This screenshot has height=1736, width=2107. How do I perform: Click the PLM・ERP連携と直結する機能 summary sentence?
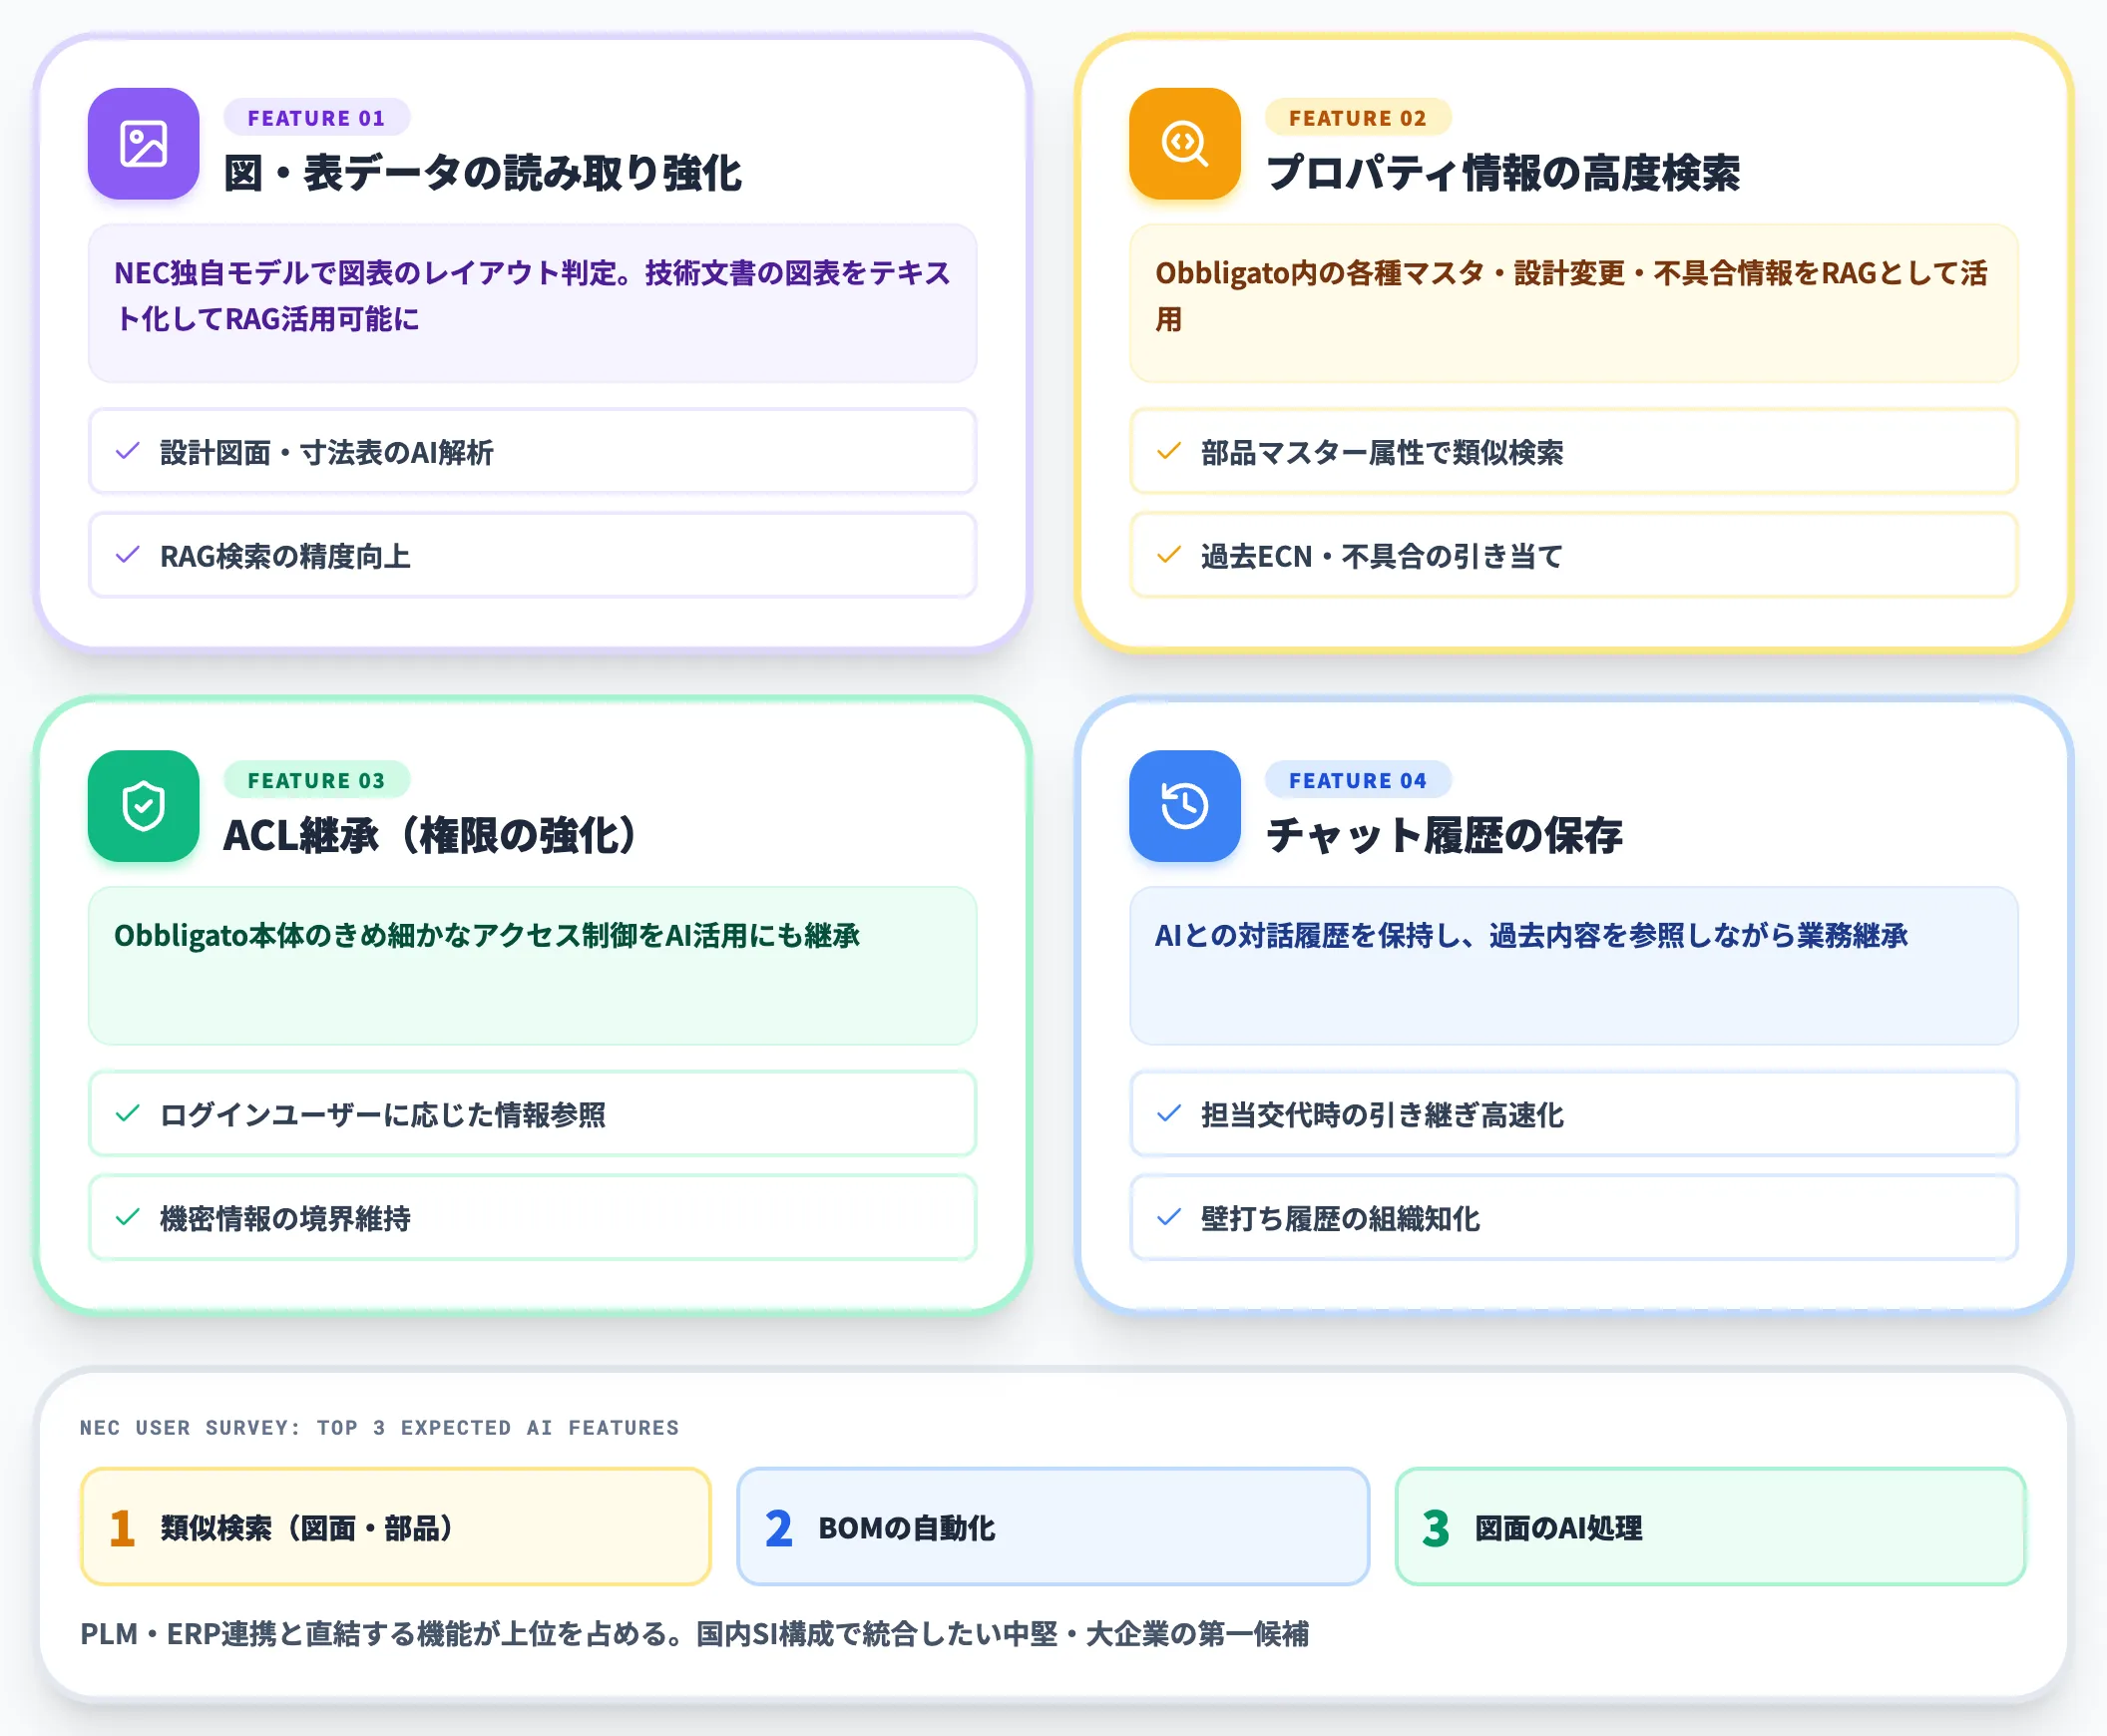click(694, 1634)
